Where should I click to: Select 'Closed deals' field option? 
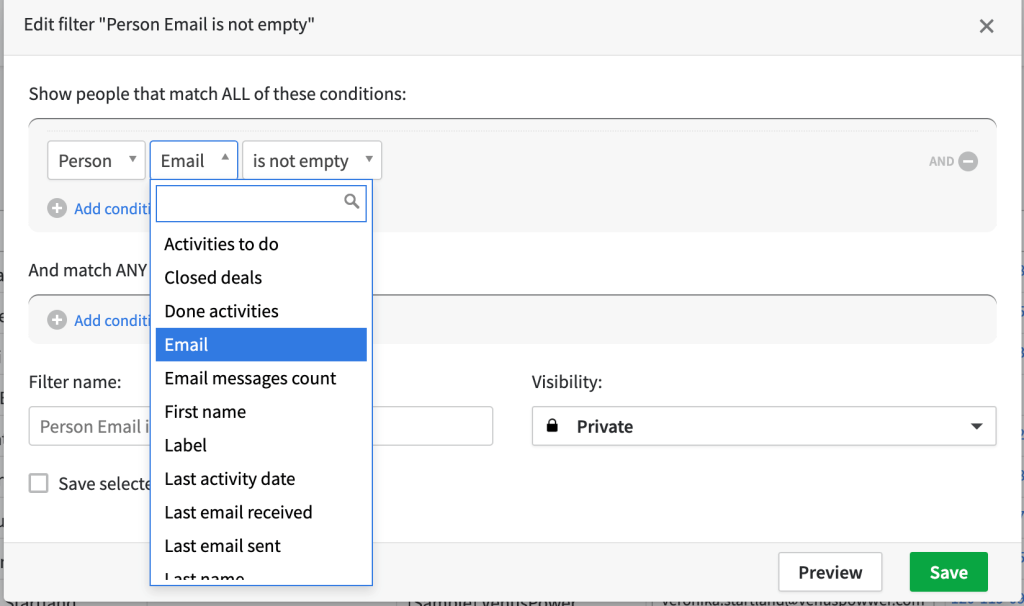pos(261,278)
